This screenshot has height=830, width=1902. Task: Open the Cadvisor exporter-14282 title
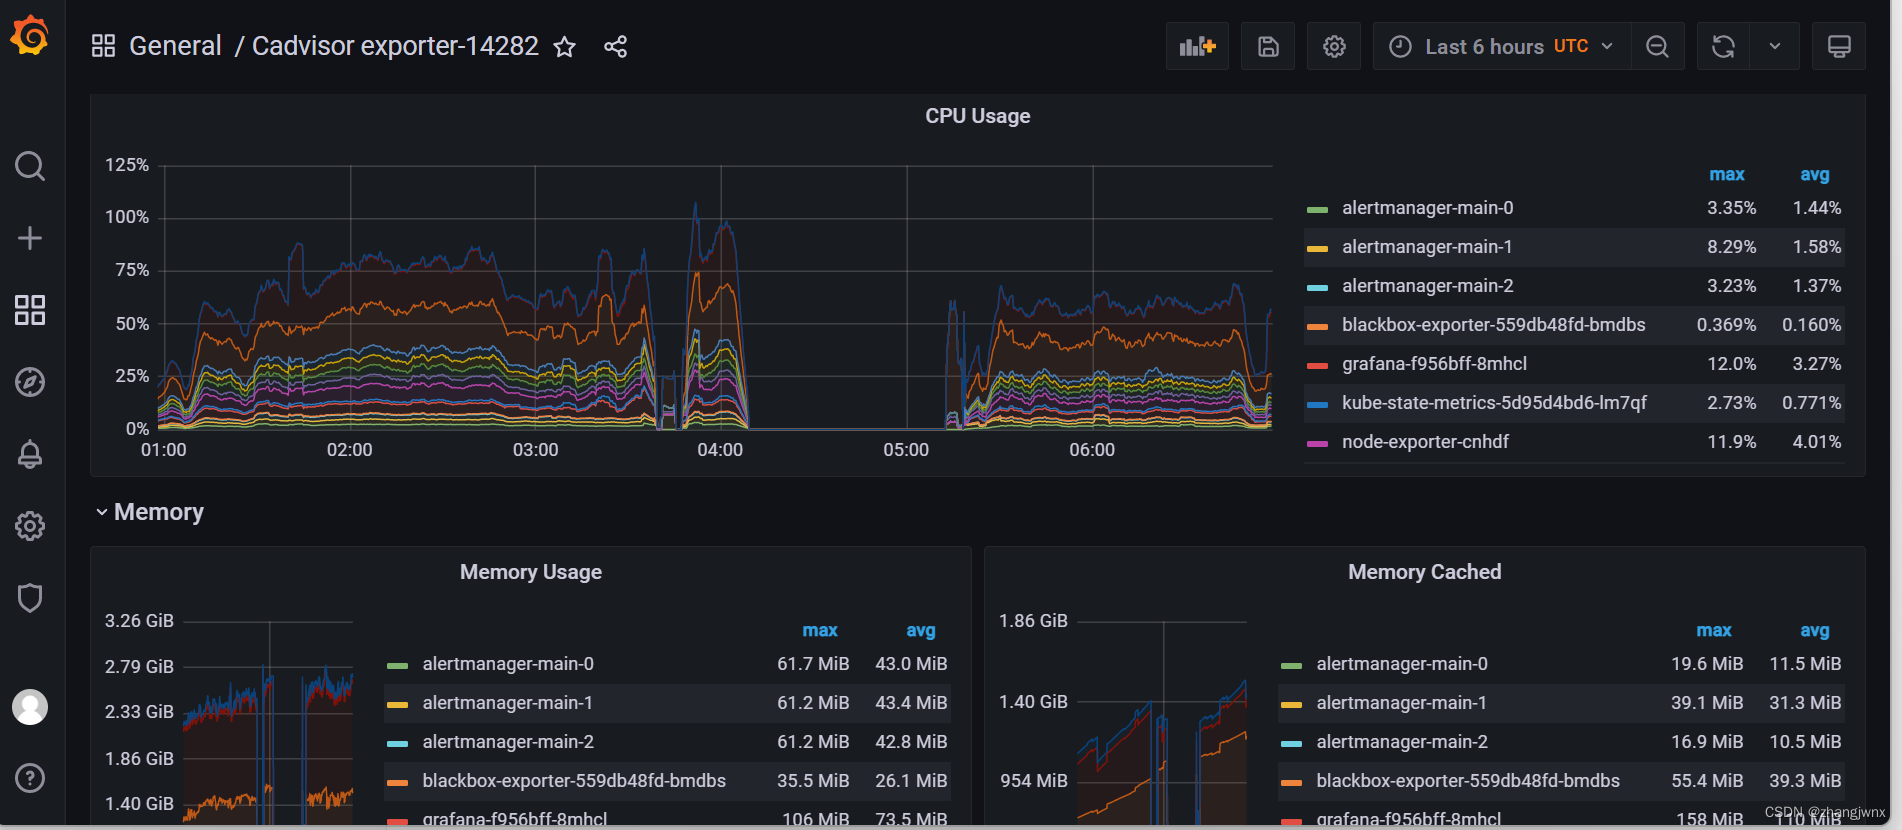coord(395,46)
